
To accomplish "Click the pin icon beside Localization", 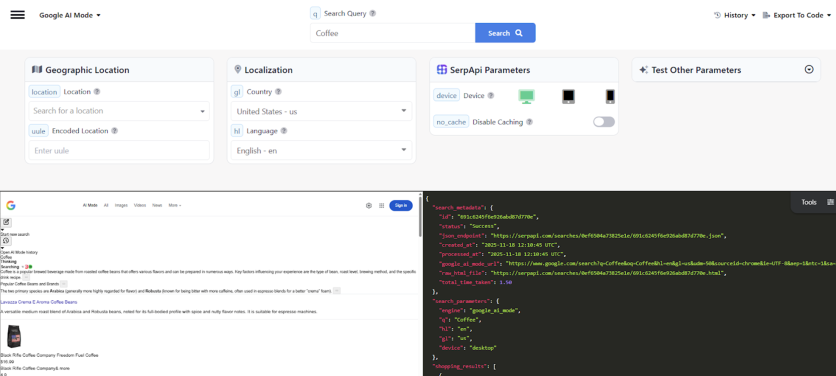I will point(238,70).
